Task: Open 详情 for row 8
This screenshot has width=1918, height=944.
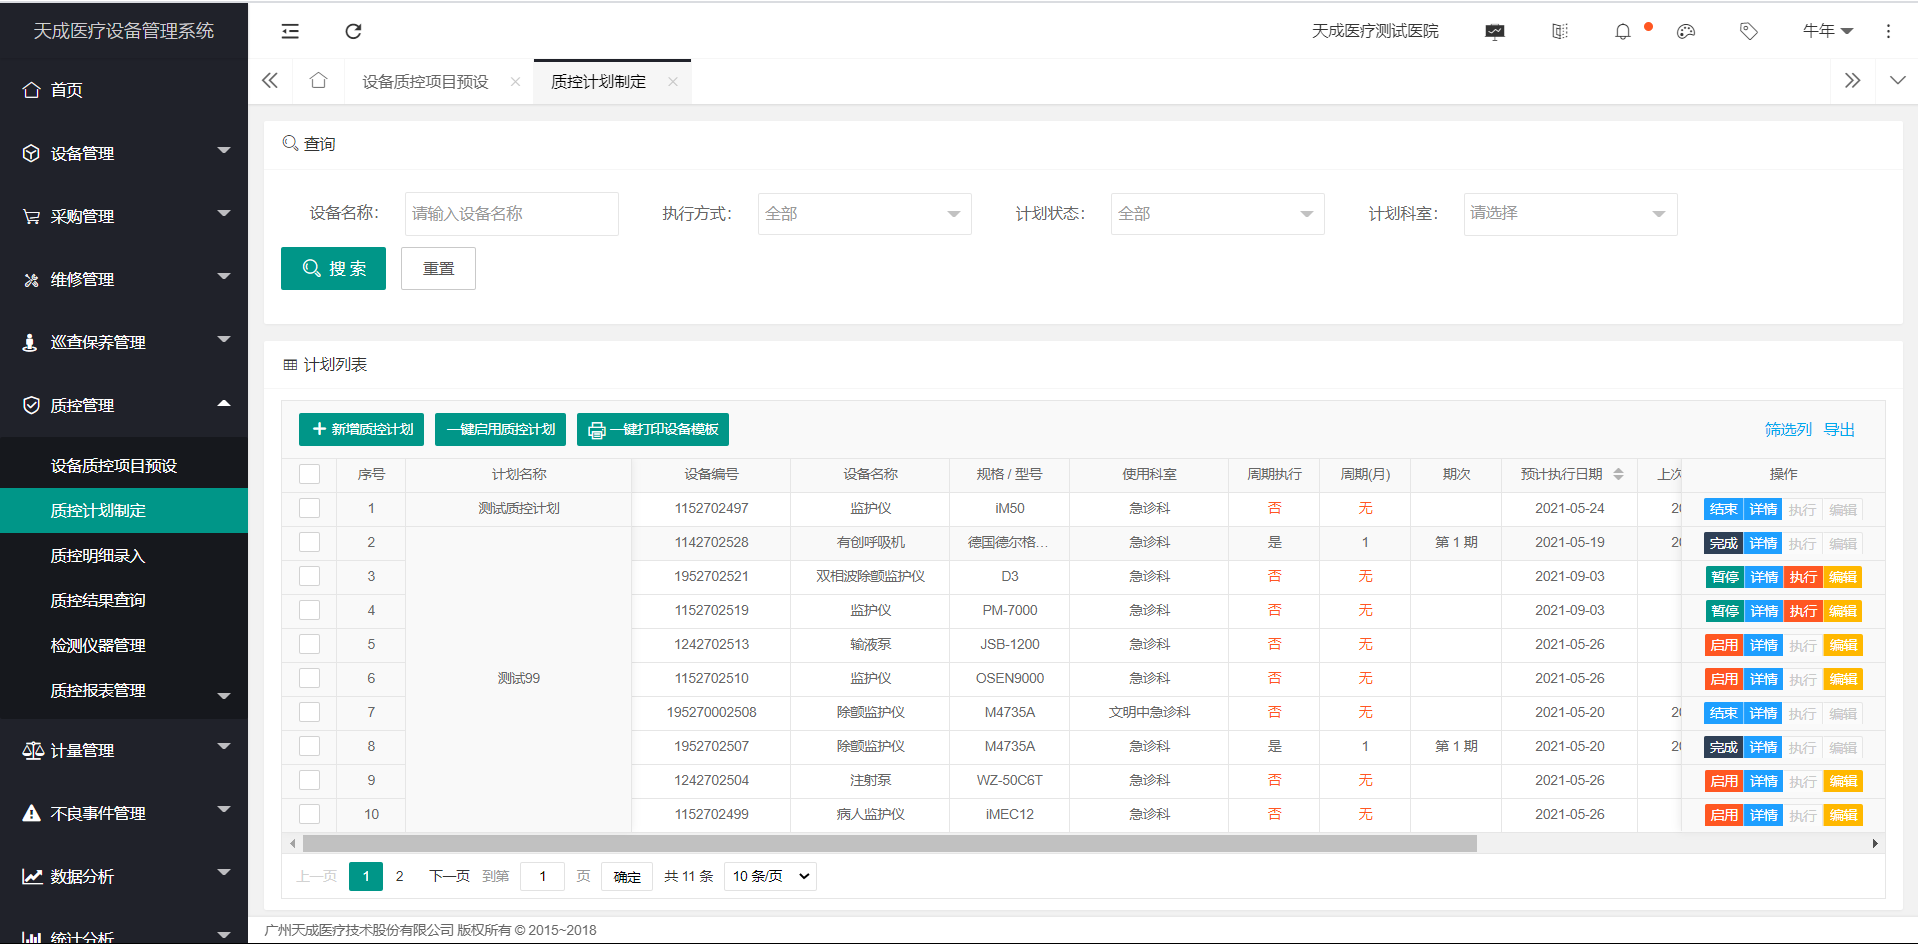Action: click(1763, 748)
